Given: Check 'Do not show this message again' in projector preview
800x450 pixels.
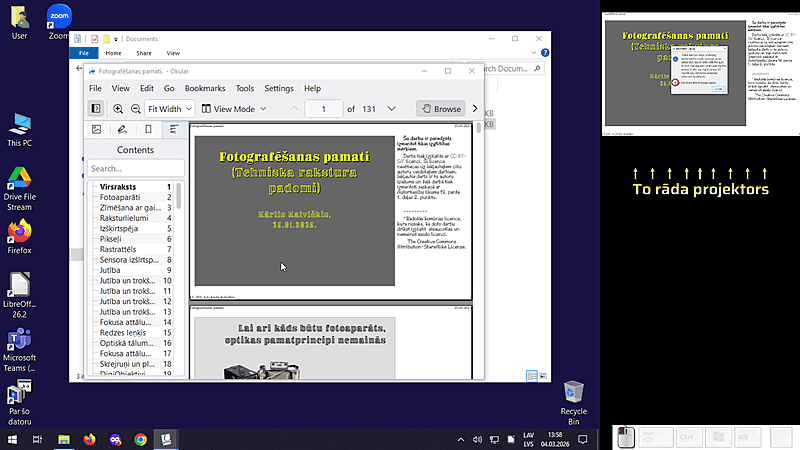Looking at the screenshot, I should tap(677, 83).
